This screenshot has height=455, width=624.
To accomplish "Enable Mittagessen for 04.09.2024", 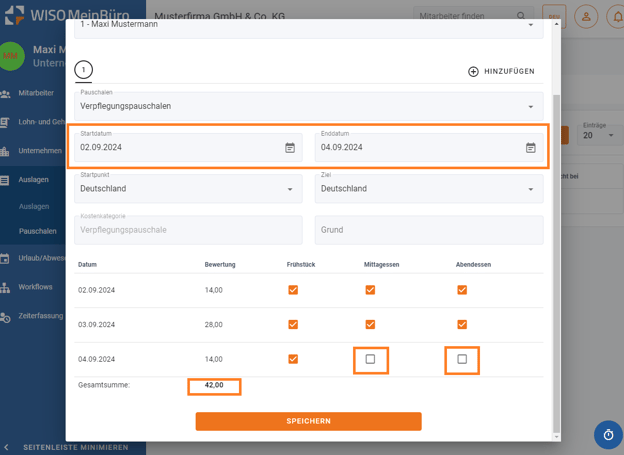I will coord(370,359).
